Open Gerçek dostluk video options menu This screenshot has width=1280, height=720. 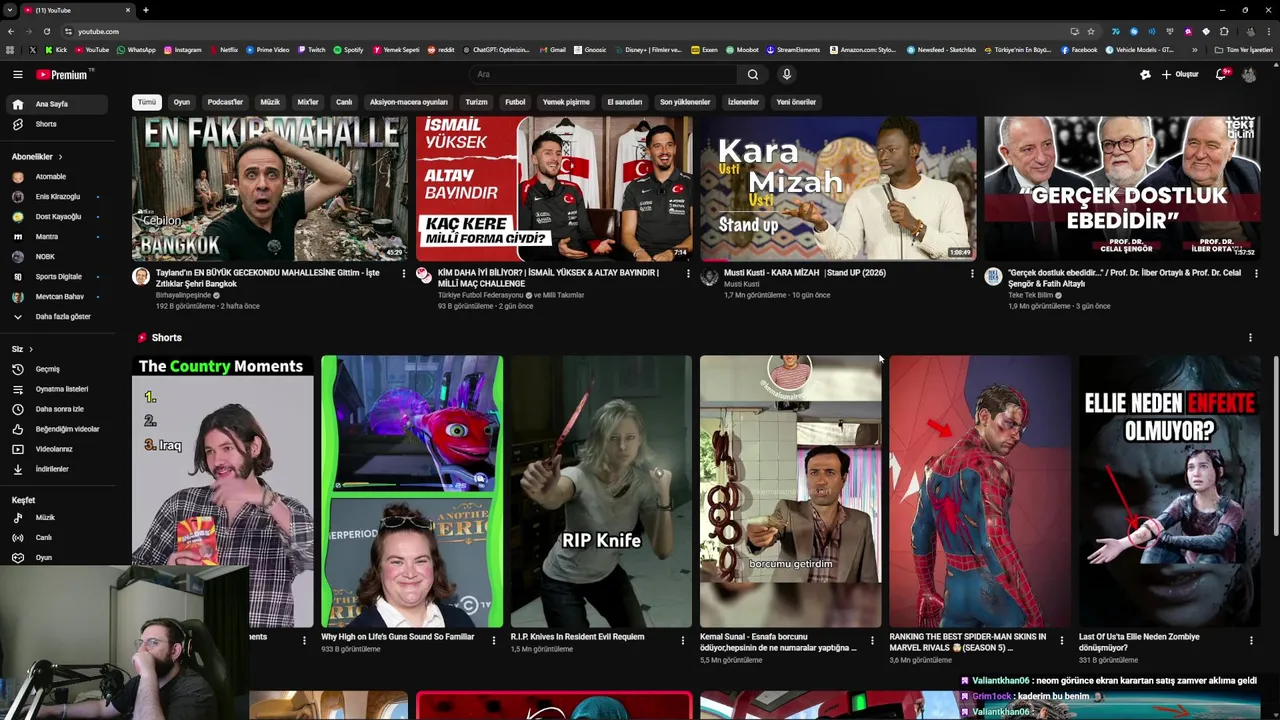[1256, 273]
